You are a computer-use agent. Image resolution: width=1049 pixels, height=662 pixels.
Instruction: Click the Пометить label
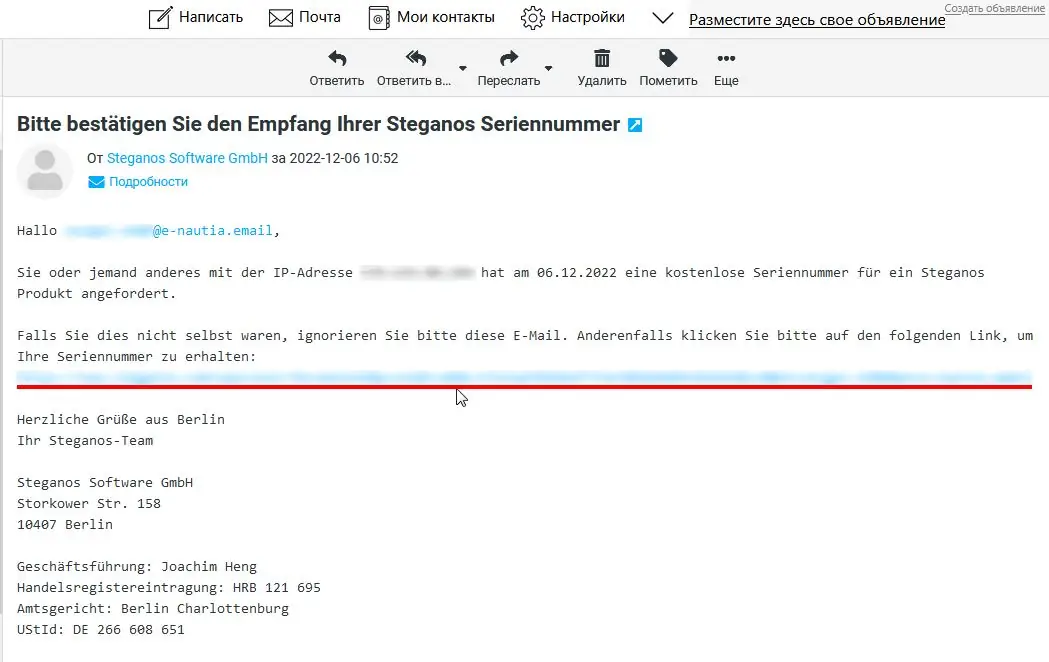(x=668, y=81)
